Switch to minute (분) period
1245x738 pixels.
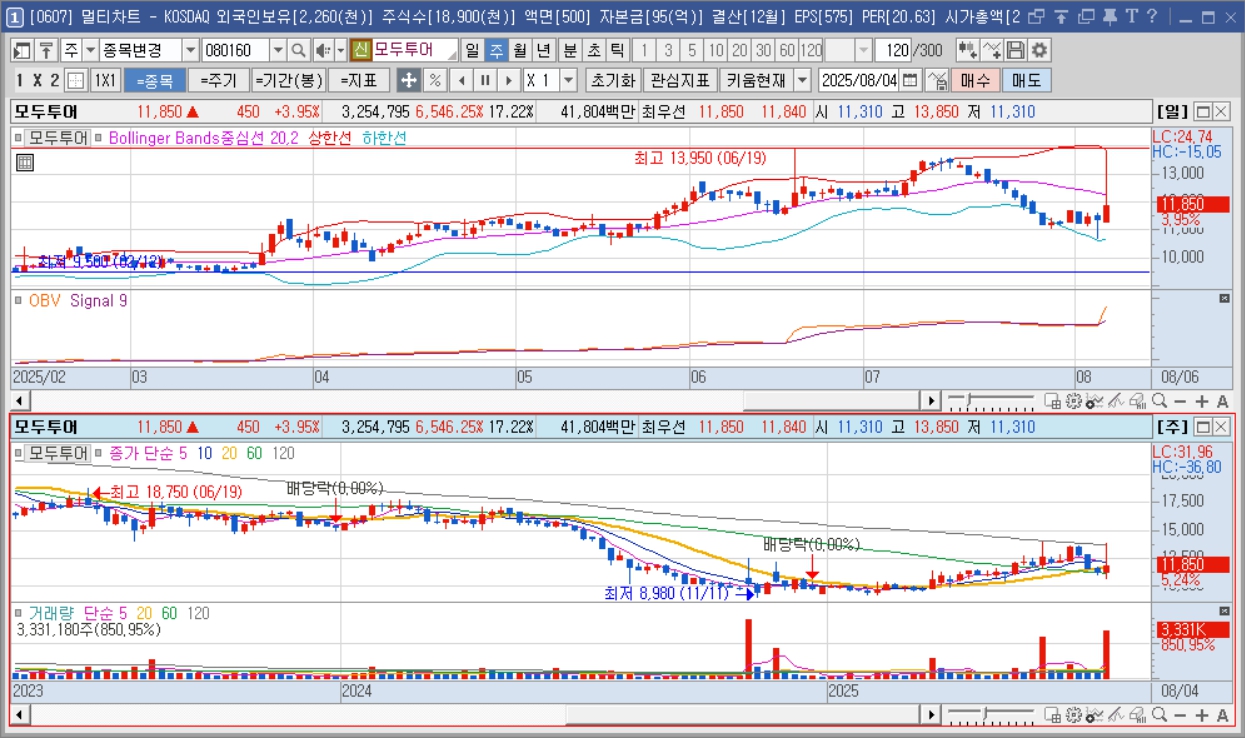(570, 50)
